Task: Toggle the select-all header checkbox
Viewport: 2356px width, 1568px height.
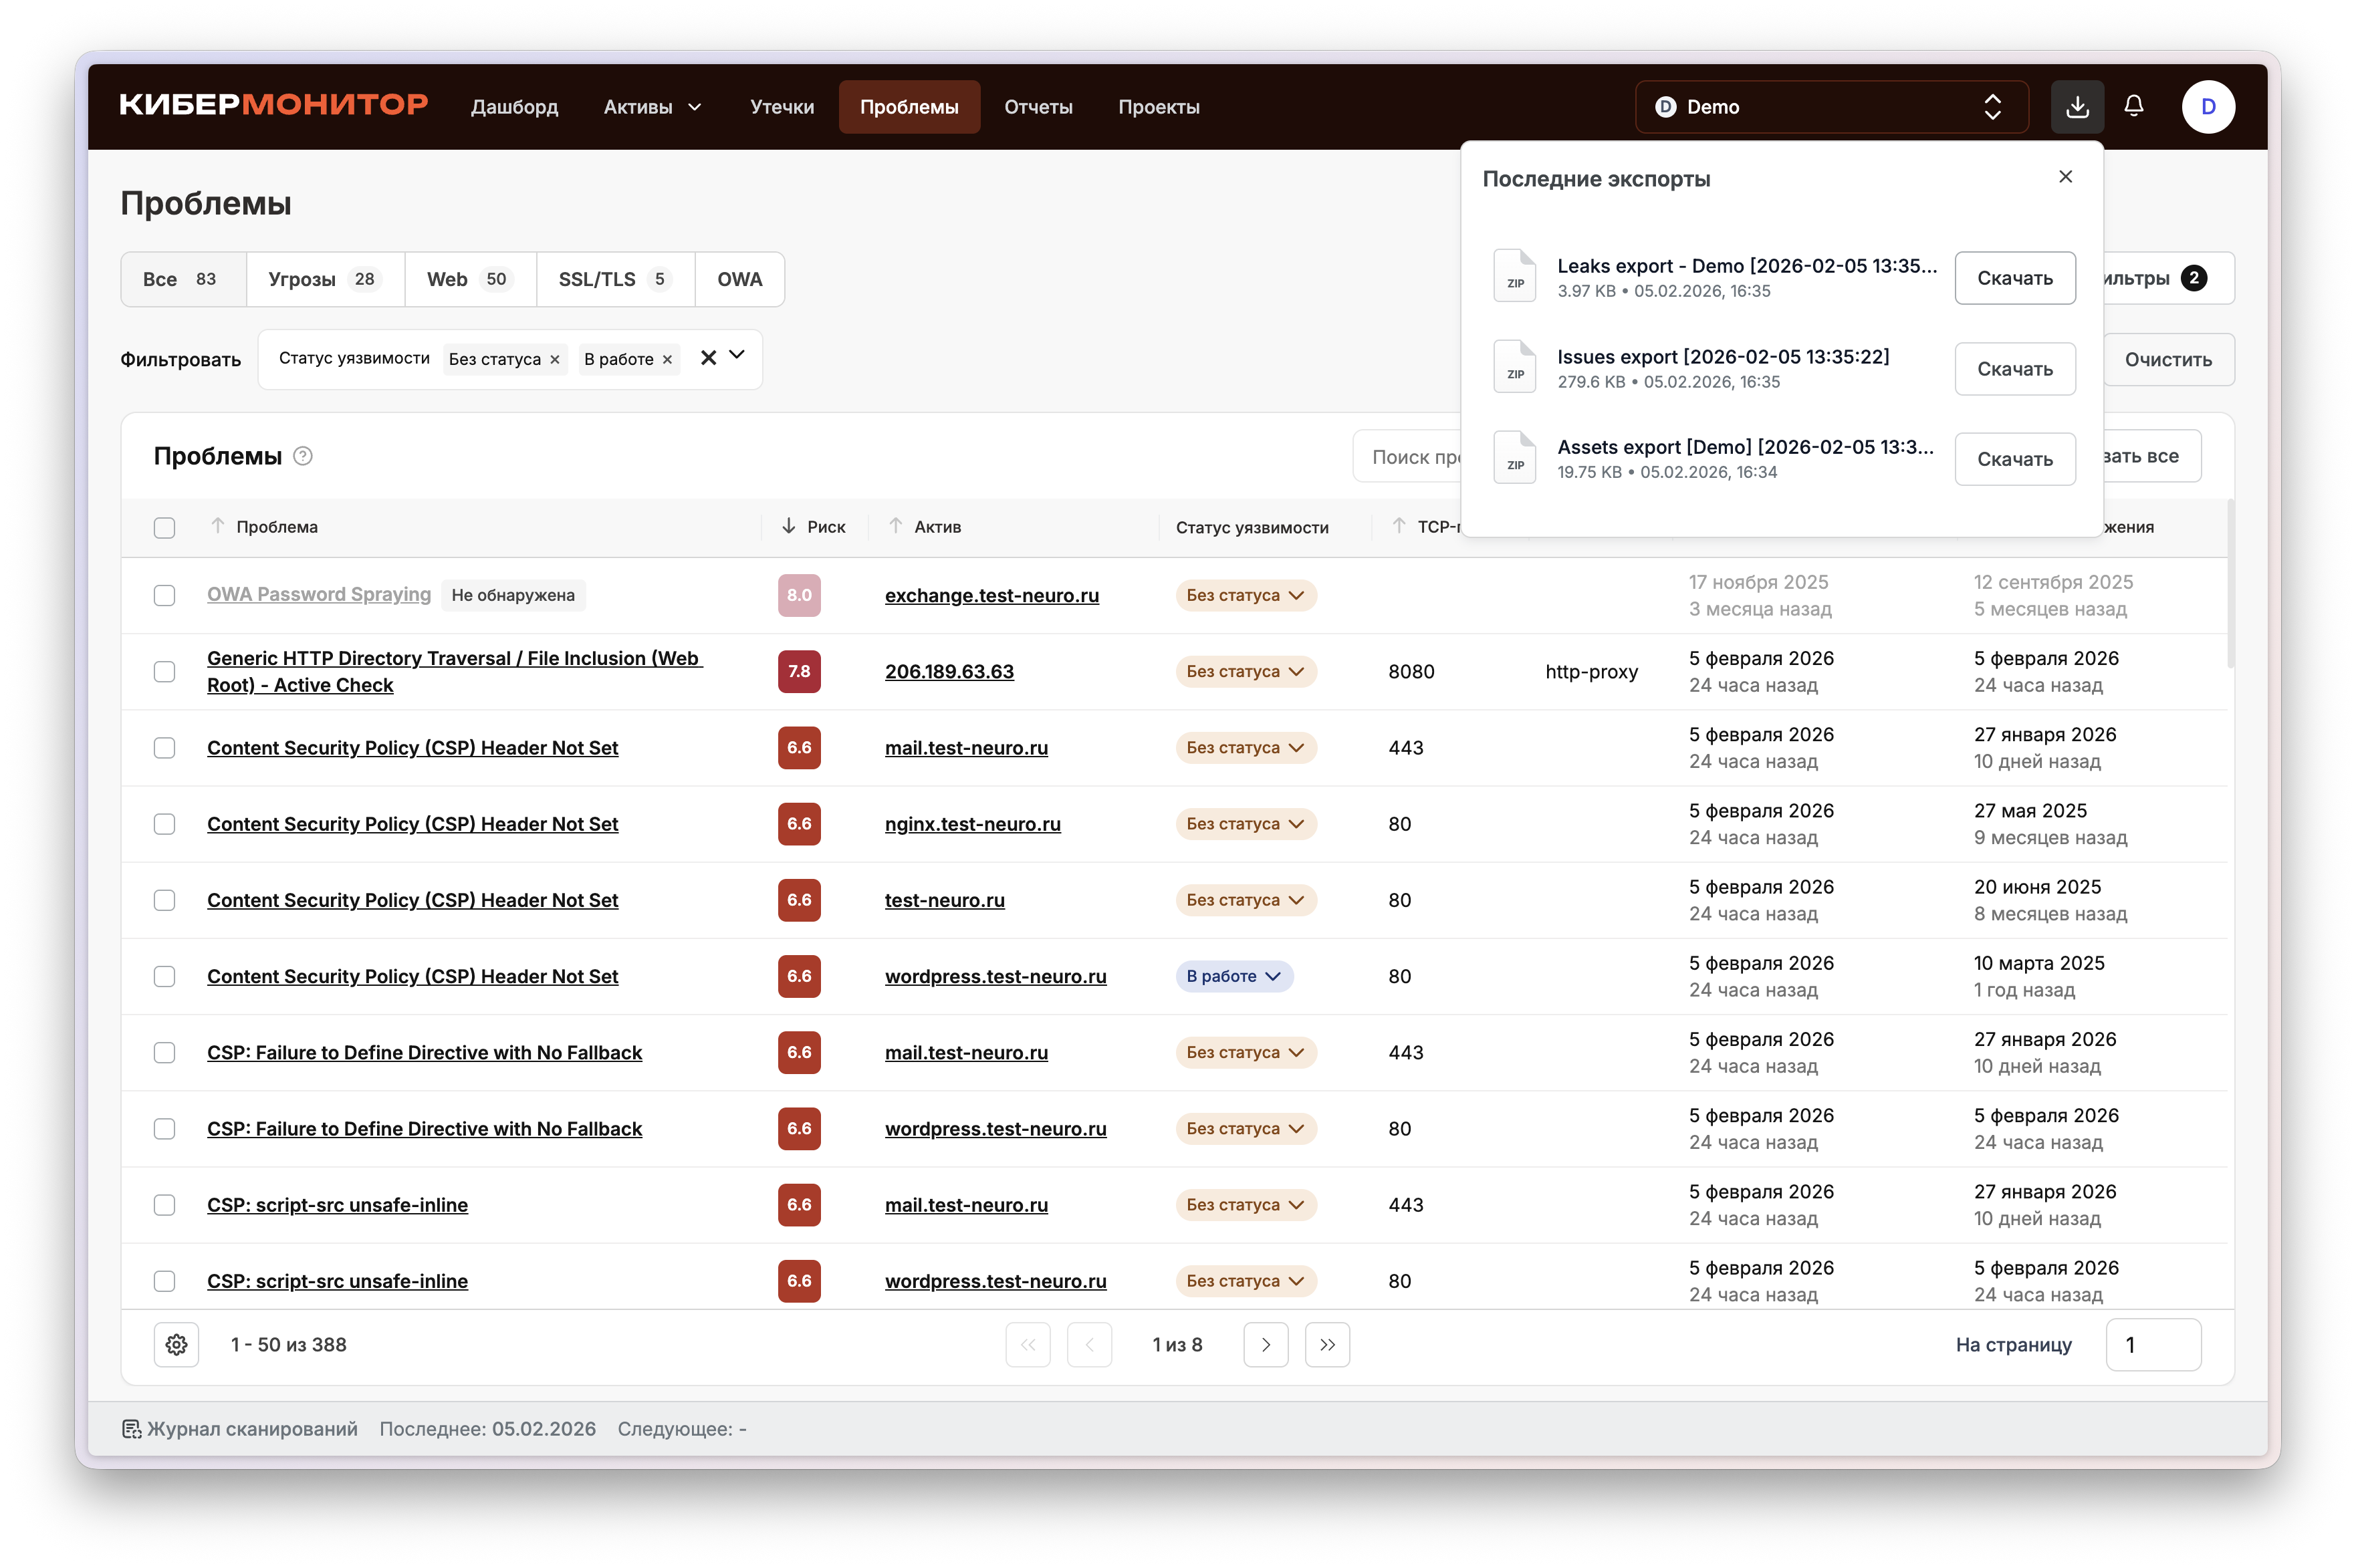Action: 165,527
